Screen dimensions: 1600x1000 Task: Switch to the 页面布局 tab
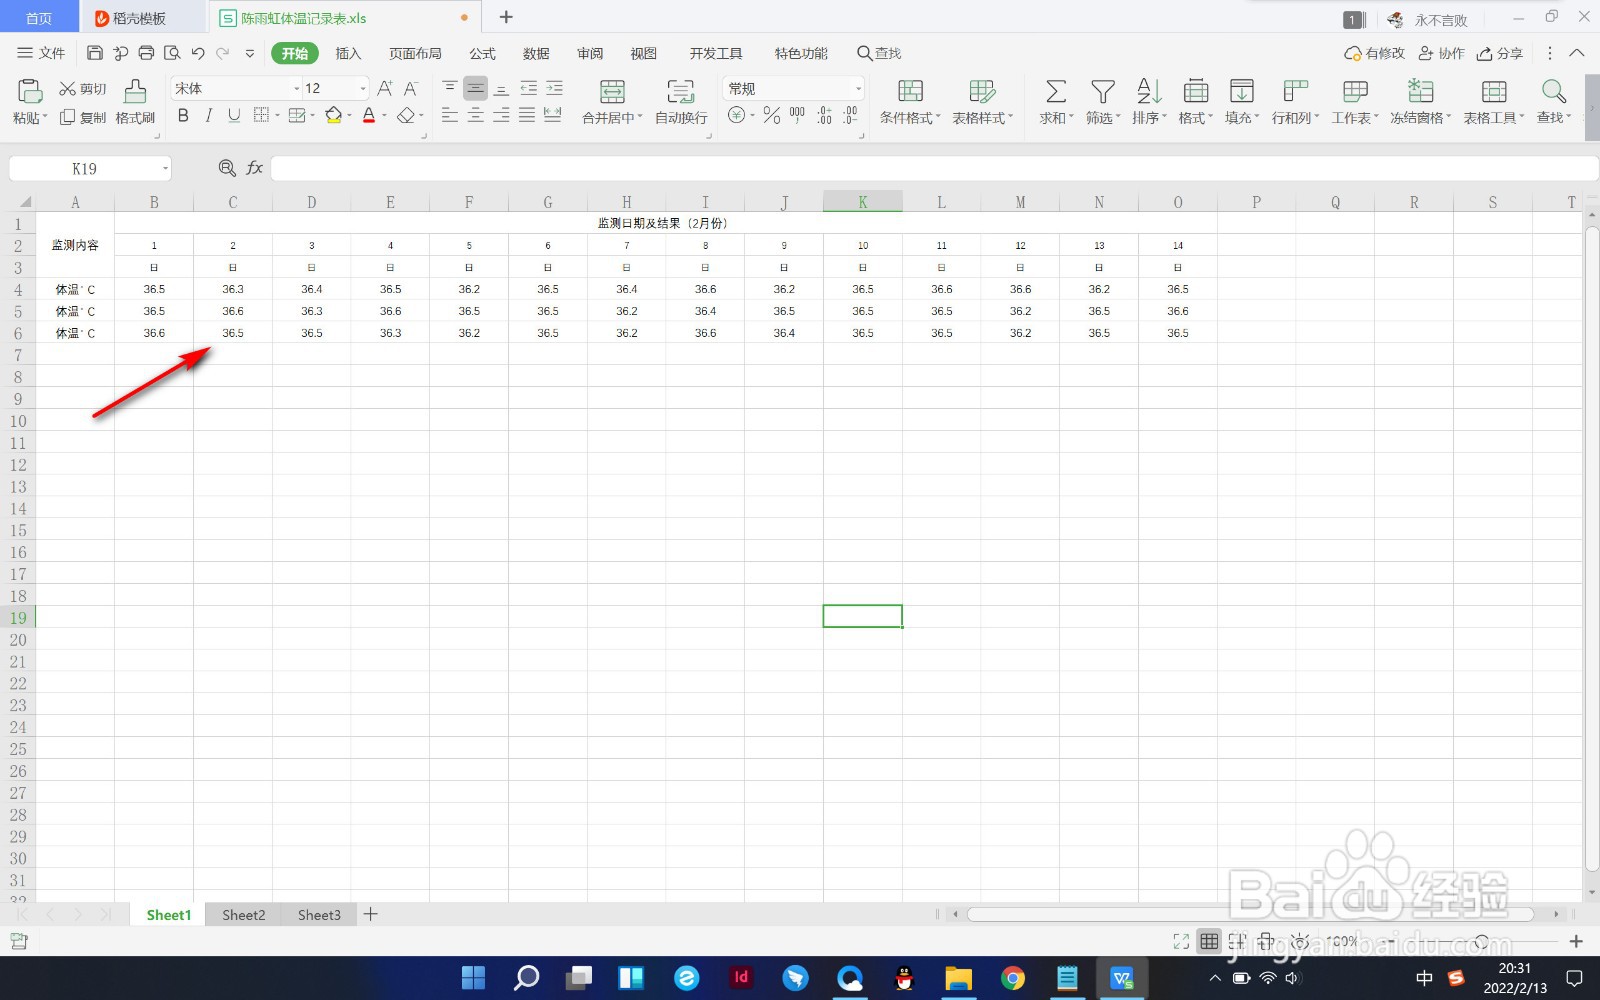click(x=415, y=53)
